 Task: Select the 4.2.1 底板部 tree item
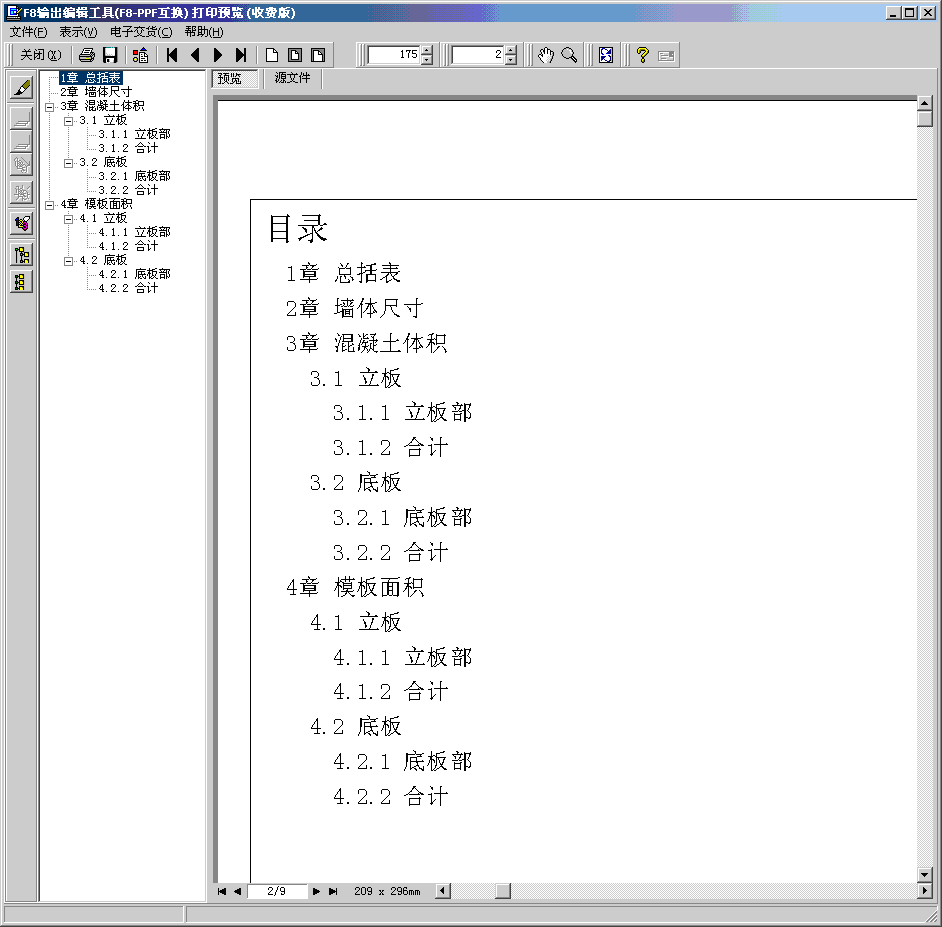tap(135, 274)
